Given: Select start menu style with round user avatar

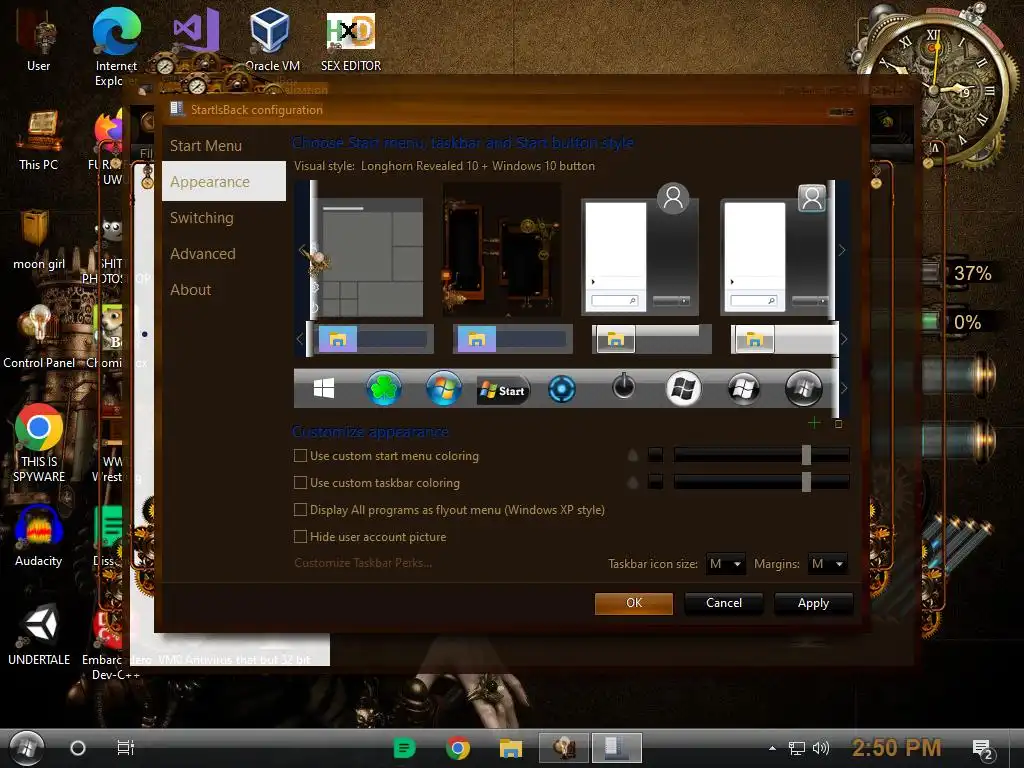Looking at the screenshot, I should coord(640,249).
